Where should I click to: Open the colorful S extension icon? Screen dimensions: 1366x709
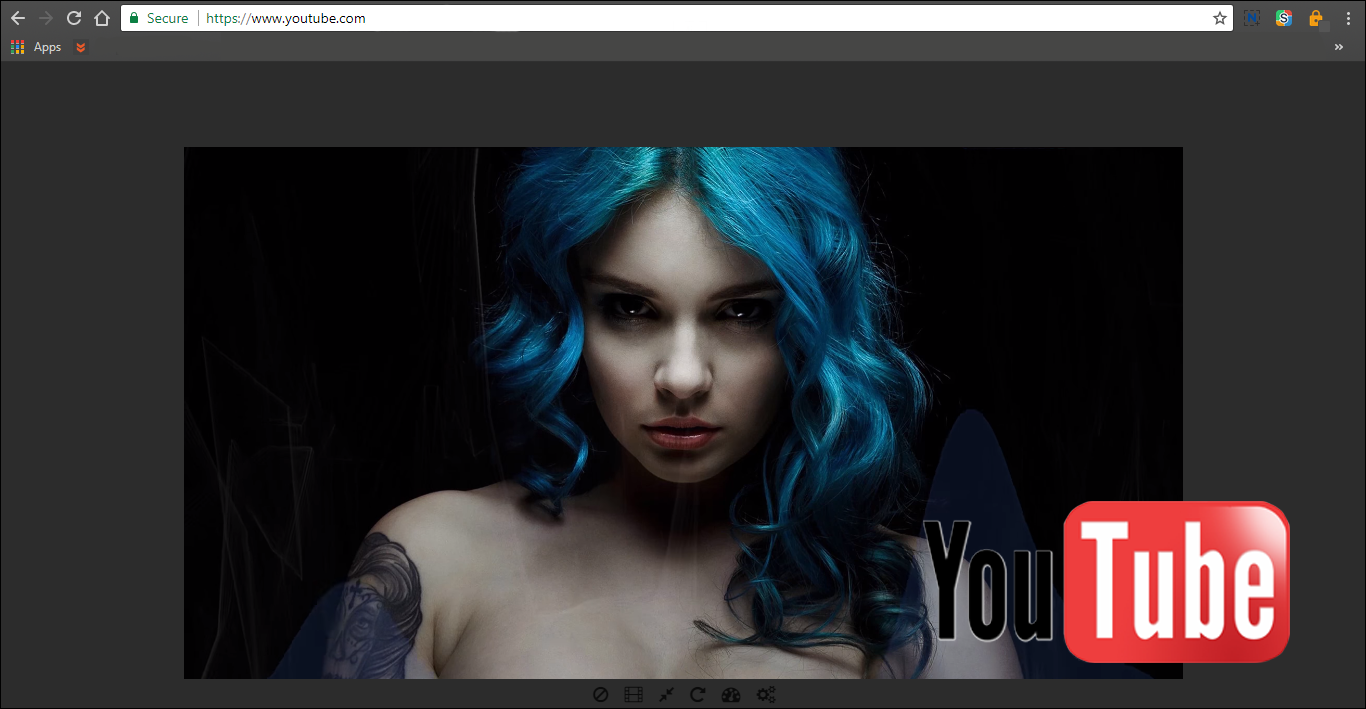point(1283,18)
